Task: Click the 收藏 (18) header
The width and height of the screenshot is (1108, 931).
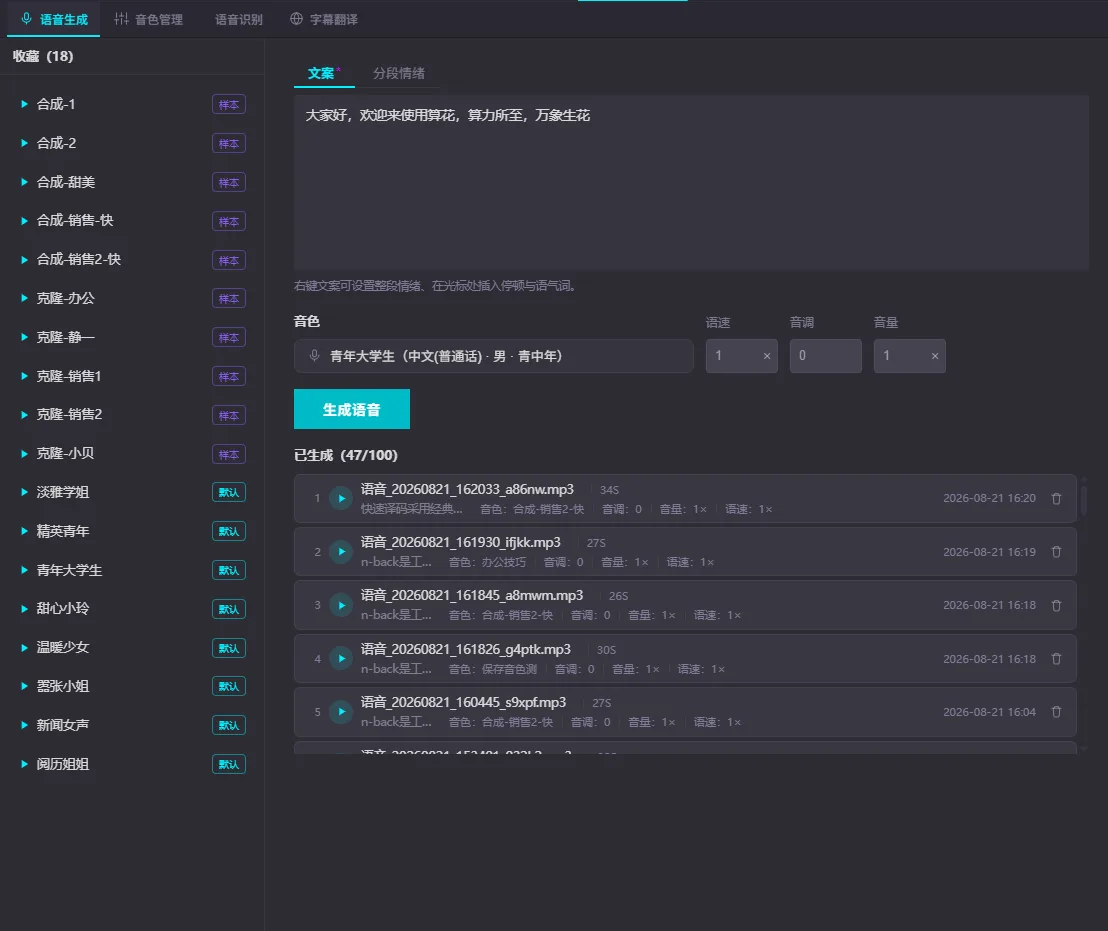Action: (x=43, y=57)
